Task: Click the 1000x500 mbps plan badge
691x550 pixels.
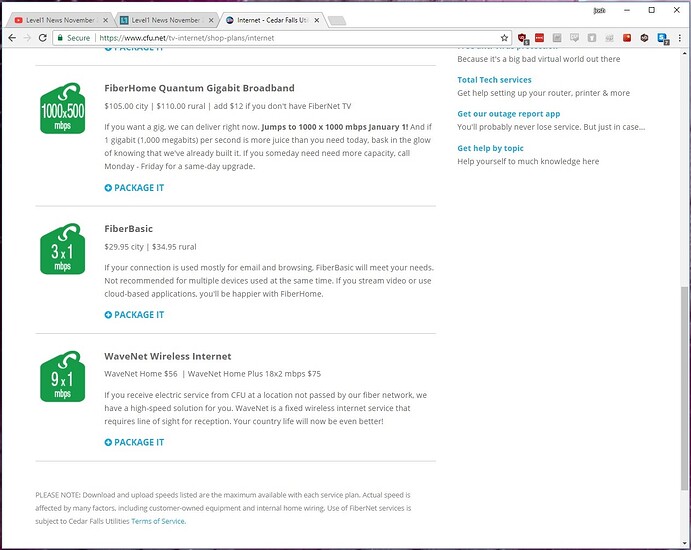Action: pos(62,108)
